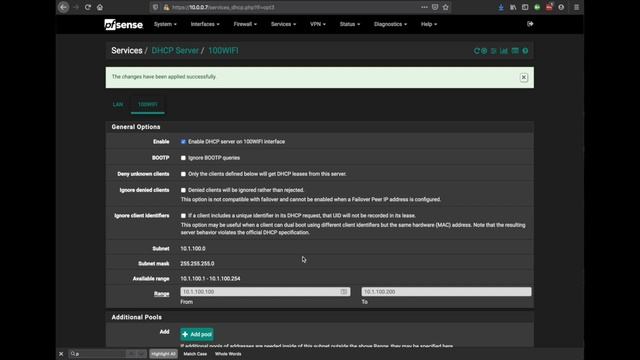
Task: Go back with the browser back arrow
Action: (x=63, y=7)
